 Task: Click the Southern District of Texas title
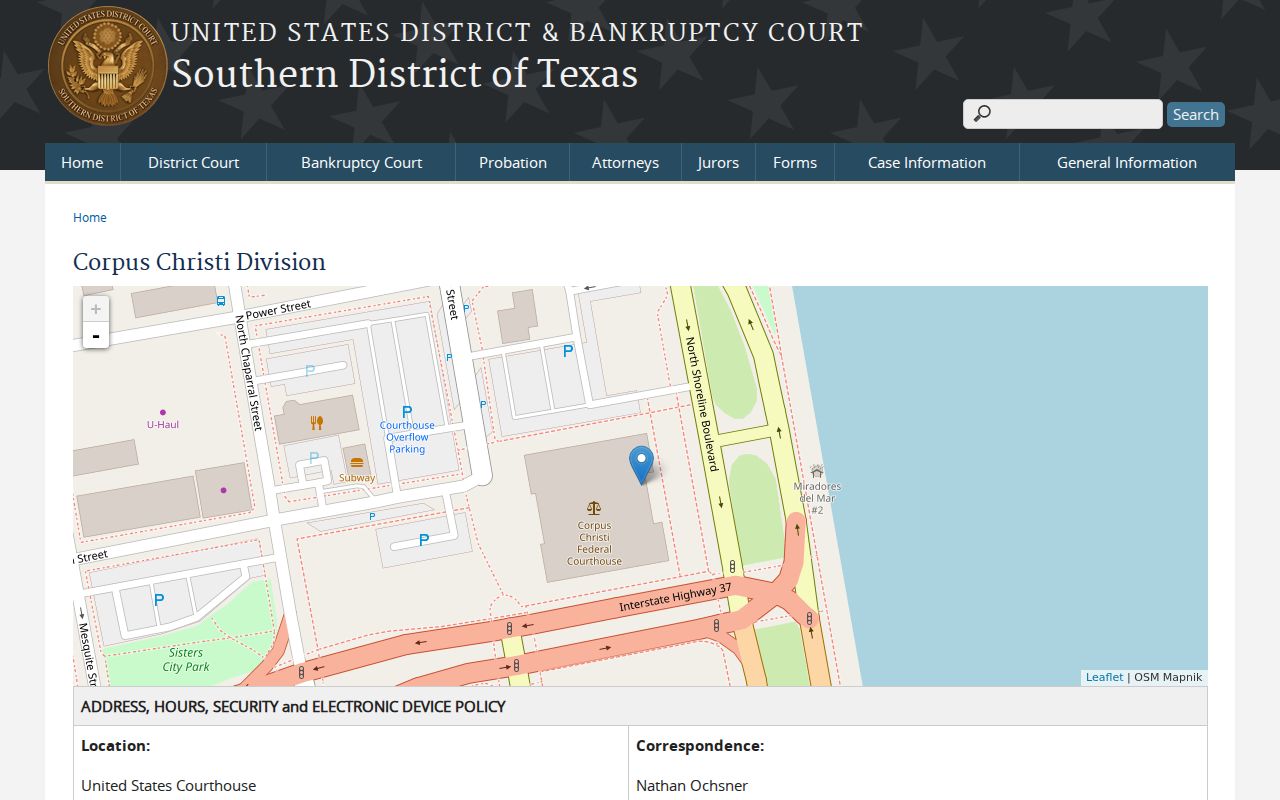[x=405, y=74]
